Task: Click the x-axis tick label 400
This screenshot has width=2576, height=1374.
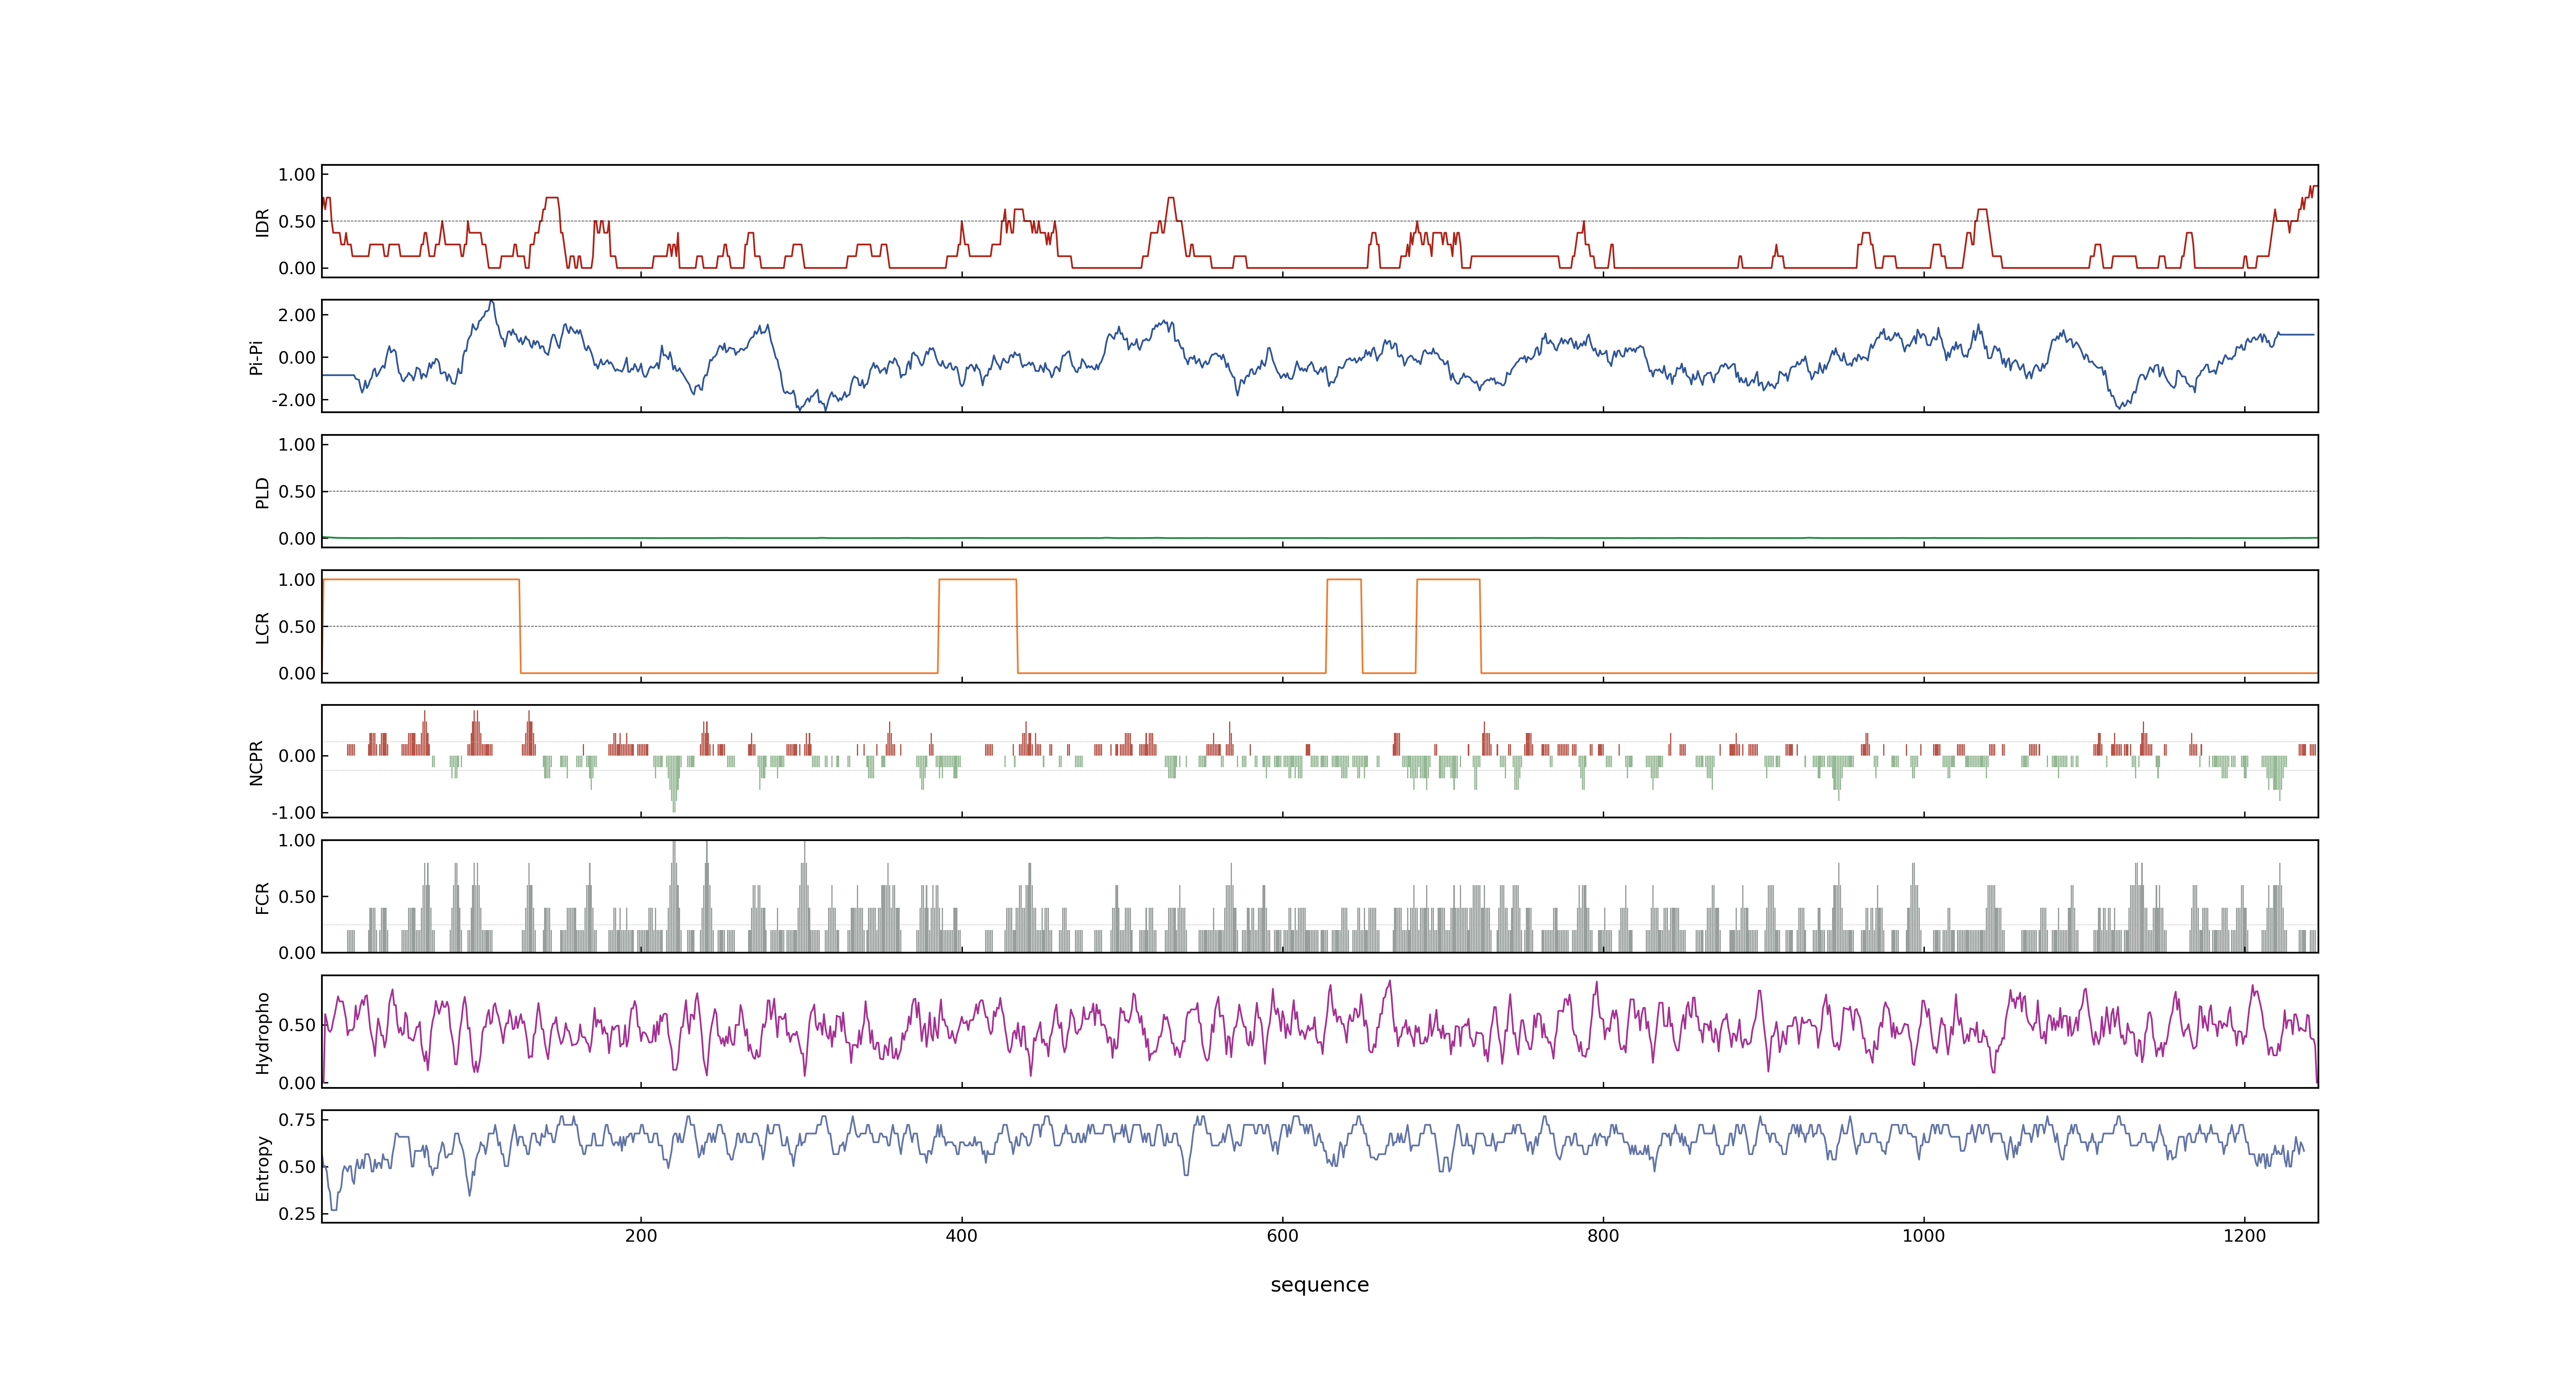Action: pyautogui.click(x=962, y=1236)
